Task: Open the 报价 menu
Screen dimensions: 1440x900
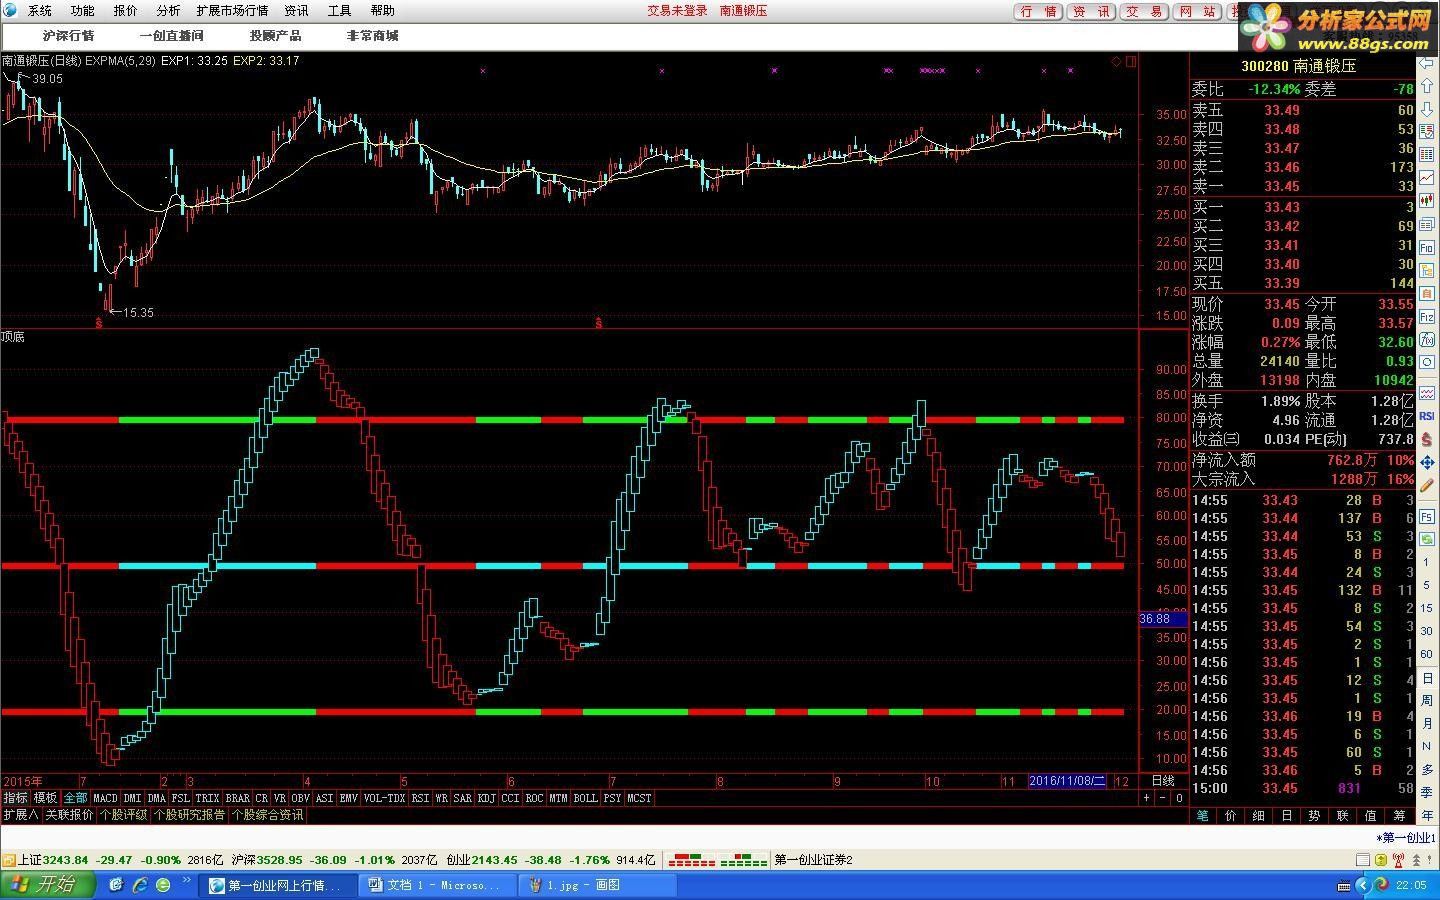Action: click(x=125, y=11)
